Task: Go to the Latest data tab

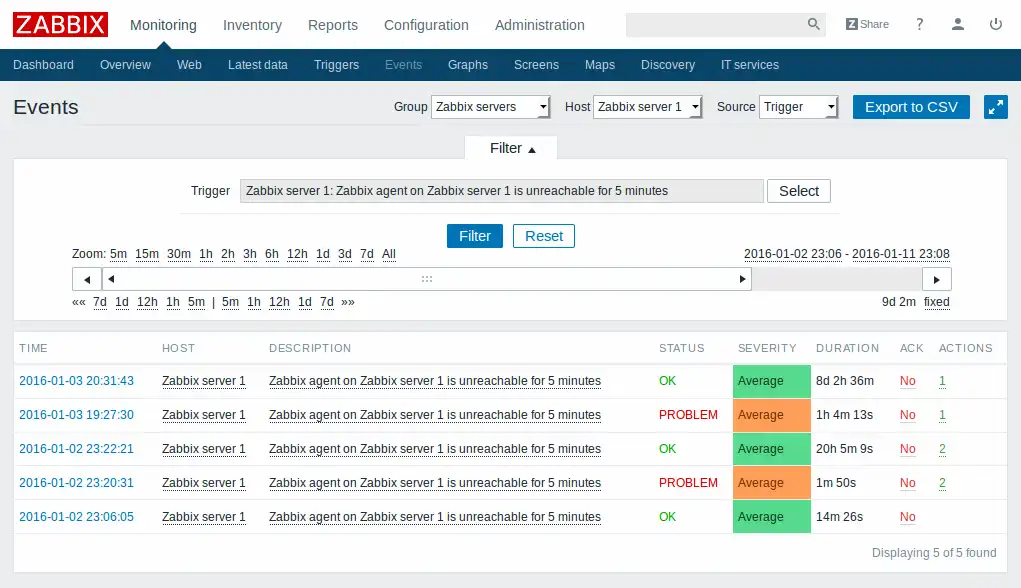Action: coord(258,64)
